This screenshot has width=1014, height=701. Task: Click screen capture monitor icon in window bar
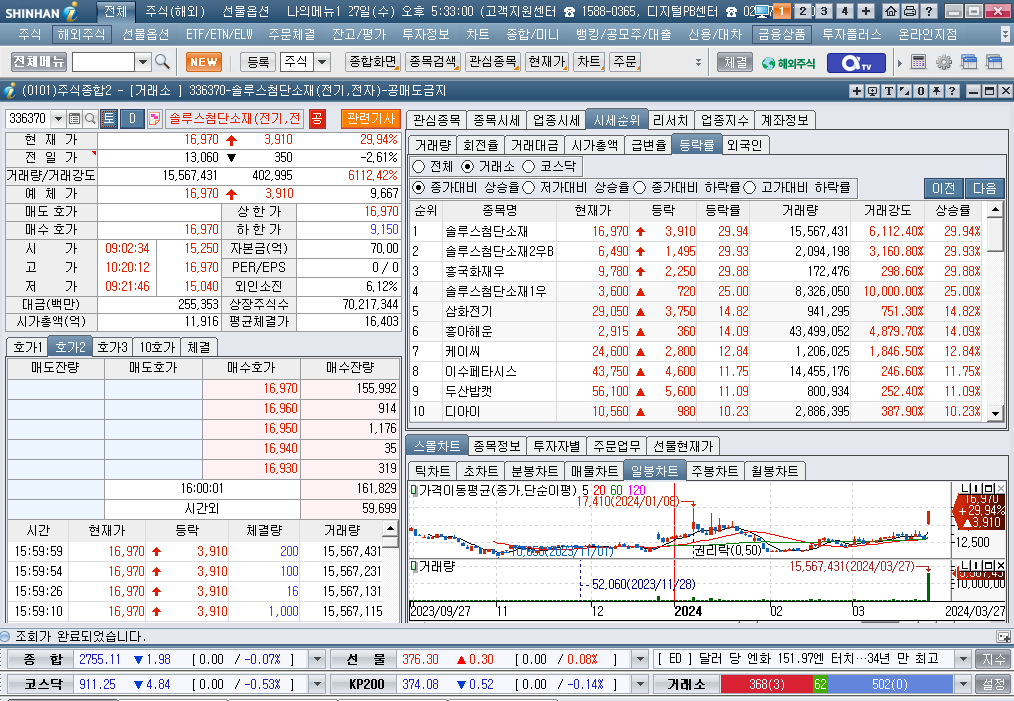click(x=872, y=91)
